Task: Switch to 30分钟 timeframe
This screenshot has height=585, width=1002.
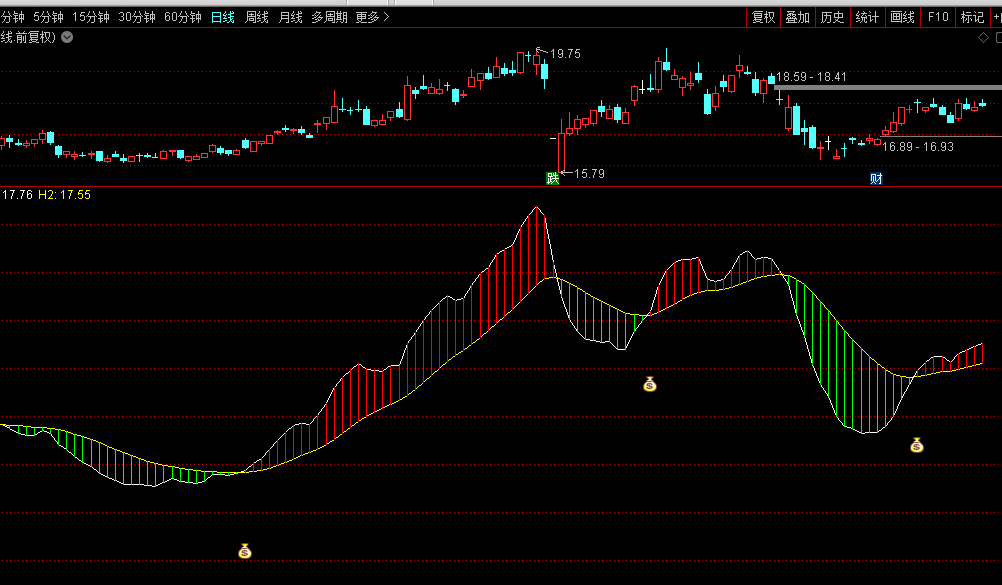Action: click(x=136, y=17)
